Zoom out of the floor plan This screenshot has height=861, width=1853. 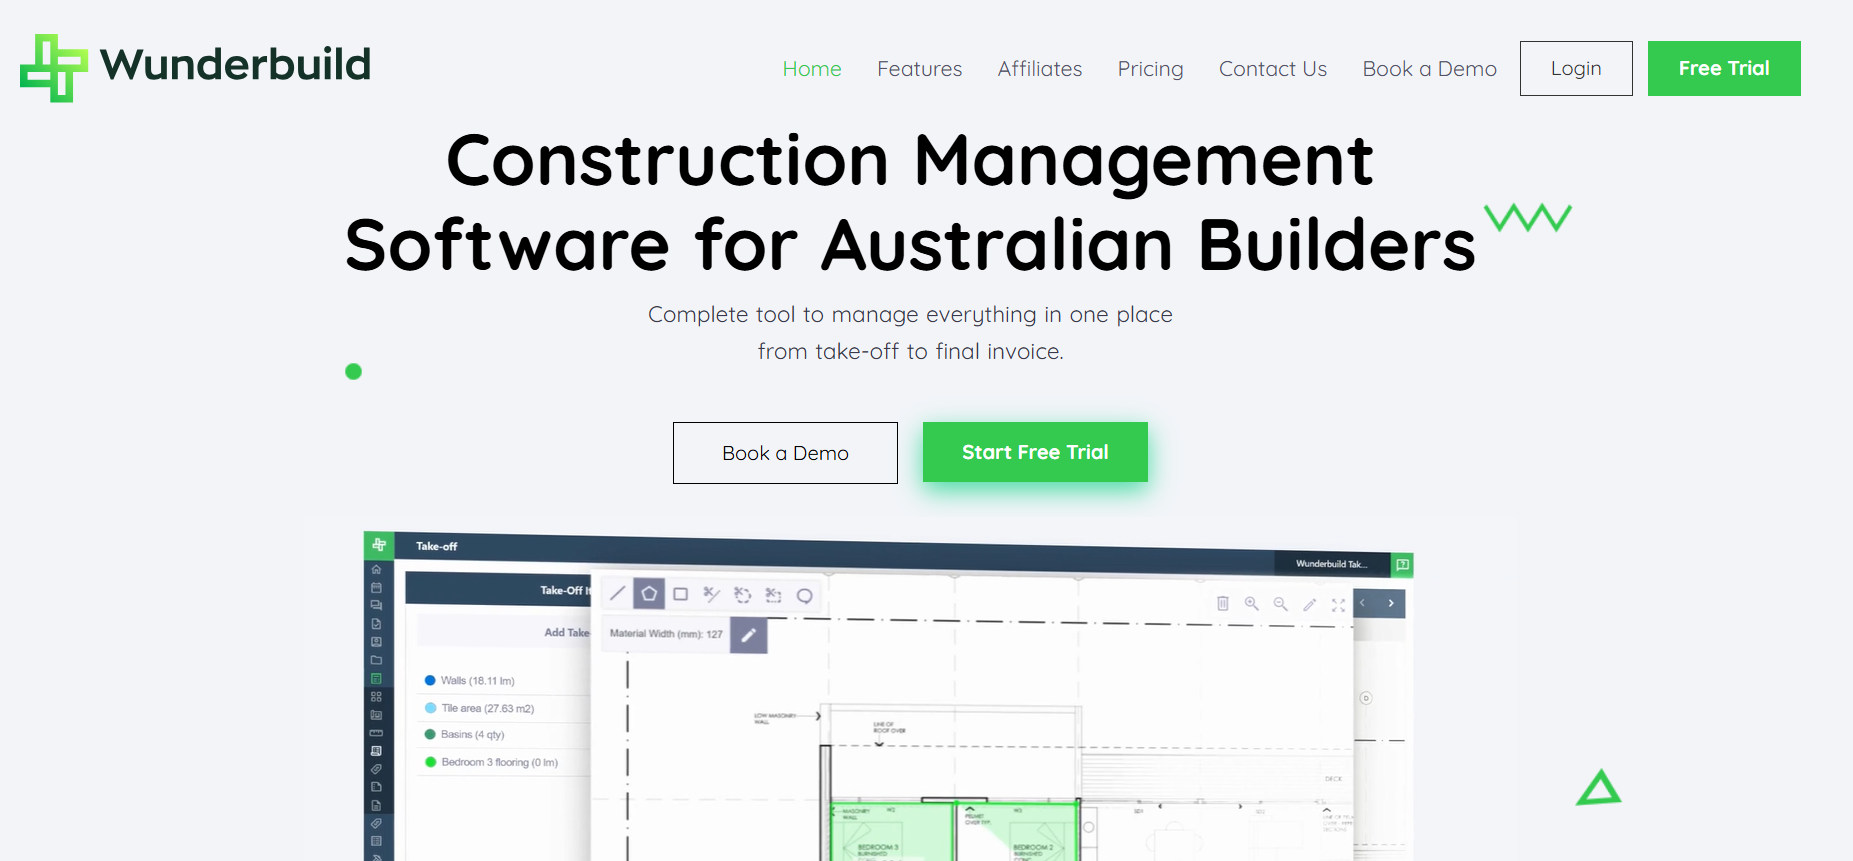pos(1281,604)
